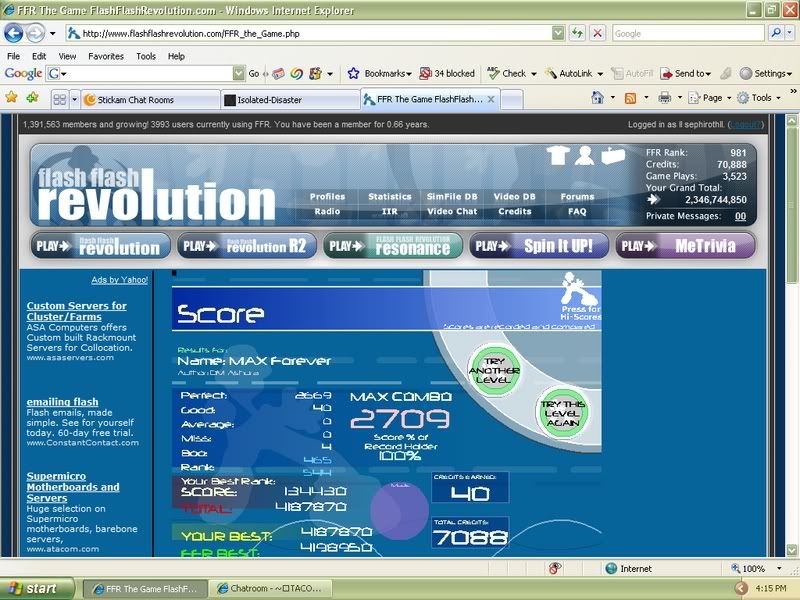The image size is (800, 600).
Task: Click the Home icon in command bar
Action: [597, 98]
